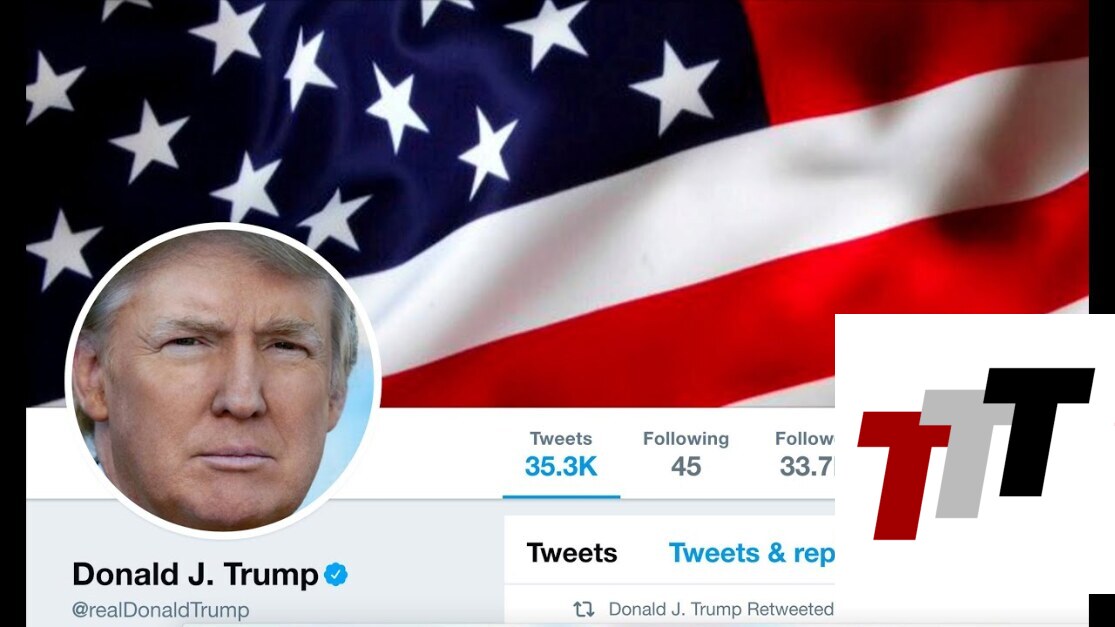Click the blue underline beneath 35.3K
The width and height of the screenshot is (1115, 627).
coord(561,497)
